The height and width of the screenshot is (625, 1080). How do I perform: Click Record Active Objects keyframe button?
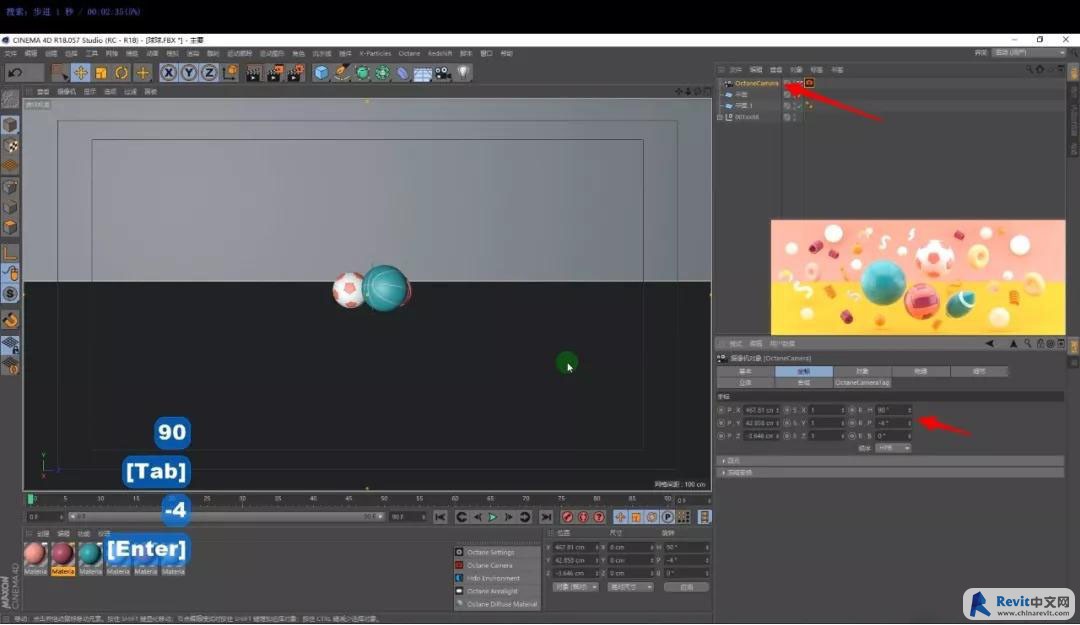coord(568,517)
